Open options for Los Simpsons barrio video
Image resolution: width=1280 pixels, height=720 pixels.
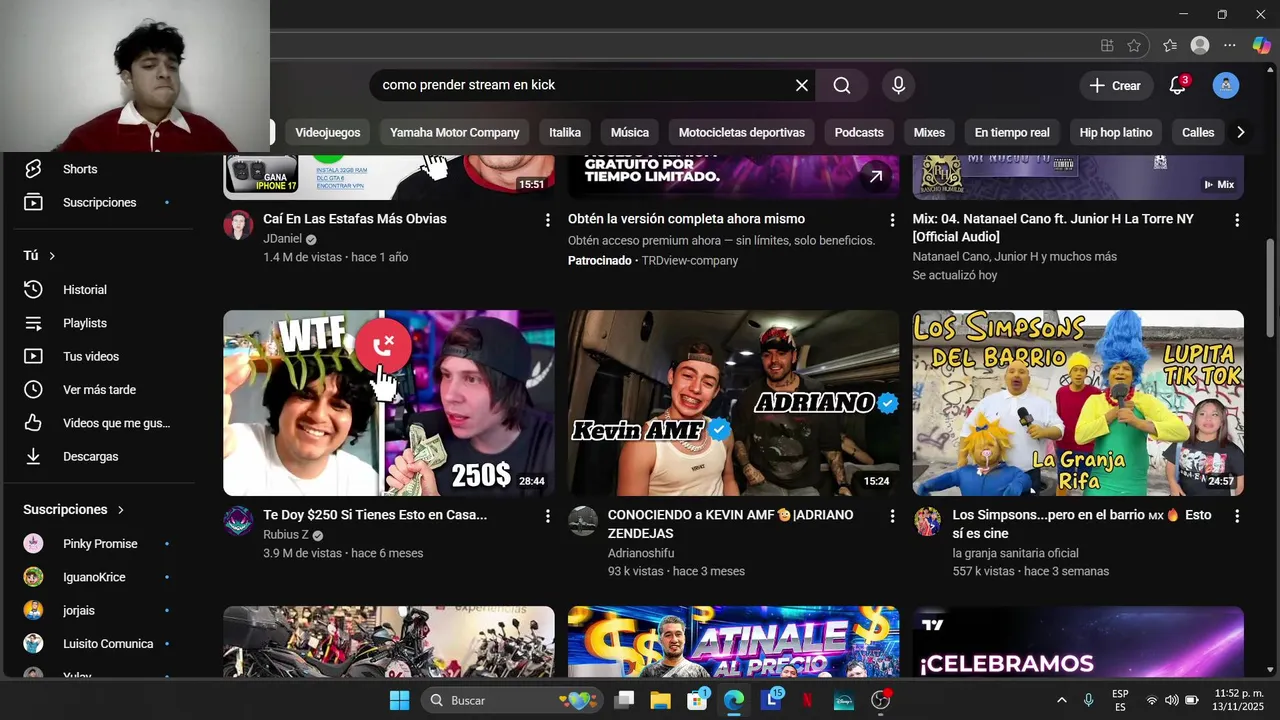click(1237, 516)
